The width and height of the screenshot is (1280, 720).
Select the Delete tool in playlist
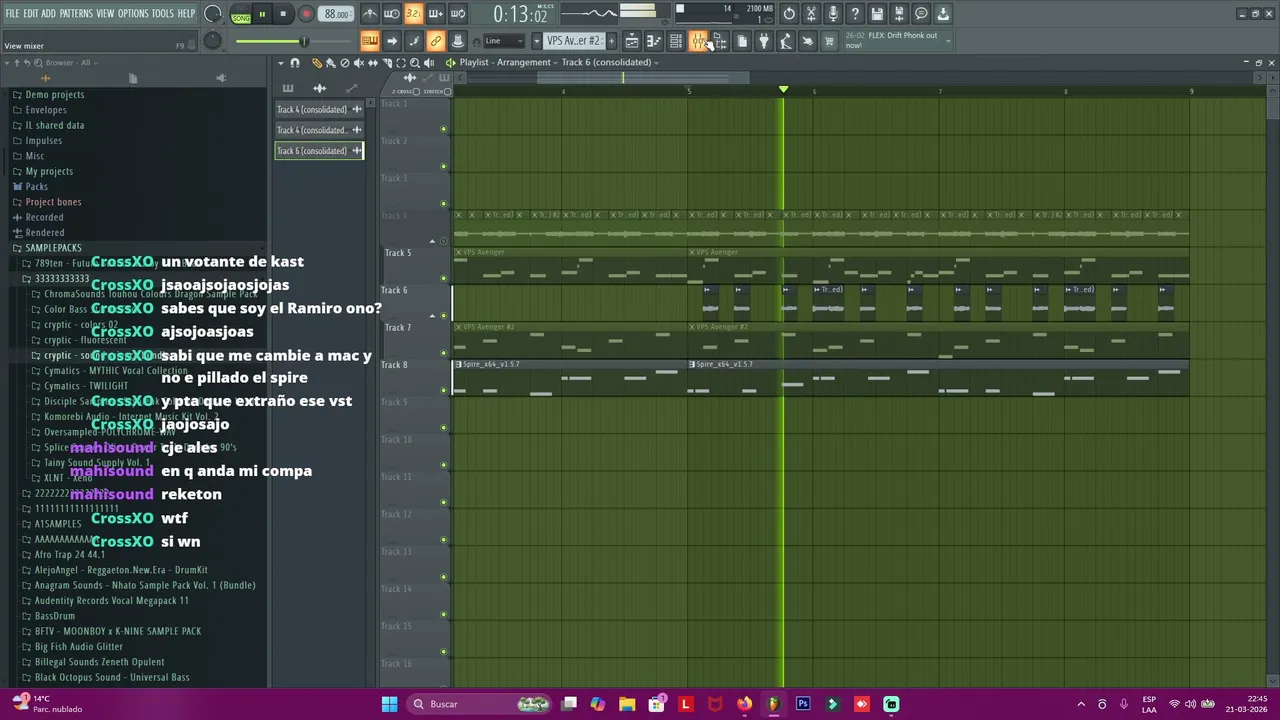(345, 63)
